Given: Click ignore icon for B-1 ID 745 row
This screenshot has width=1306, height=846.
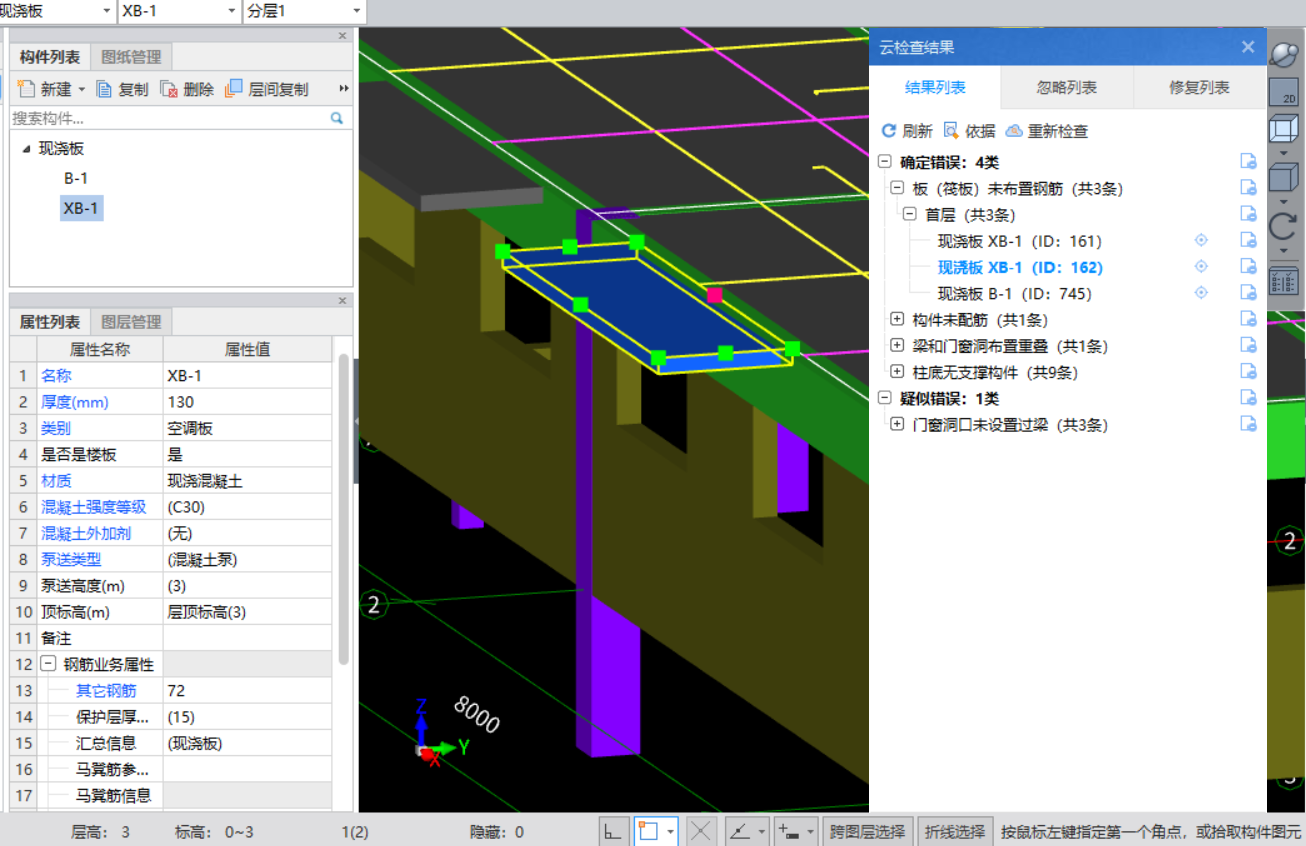Looking at the screenshot, I should (1248, 292).
